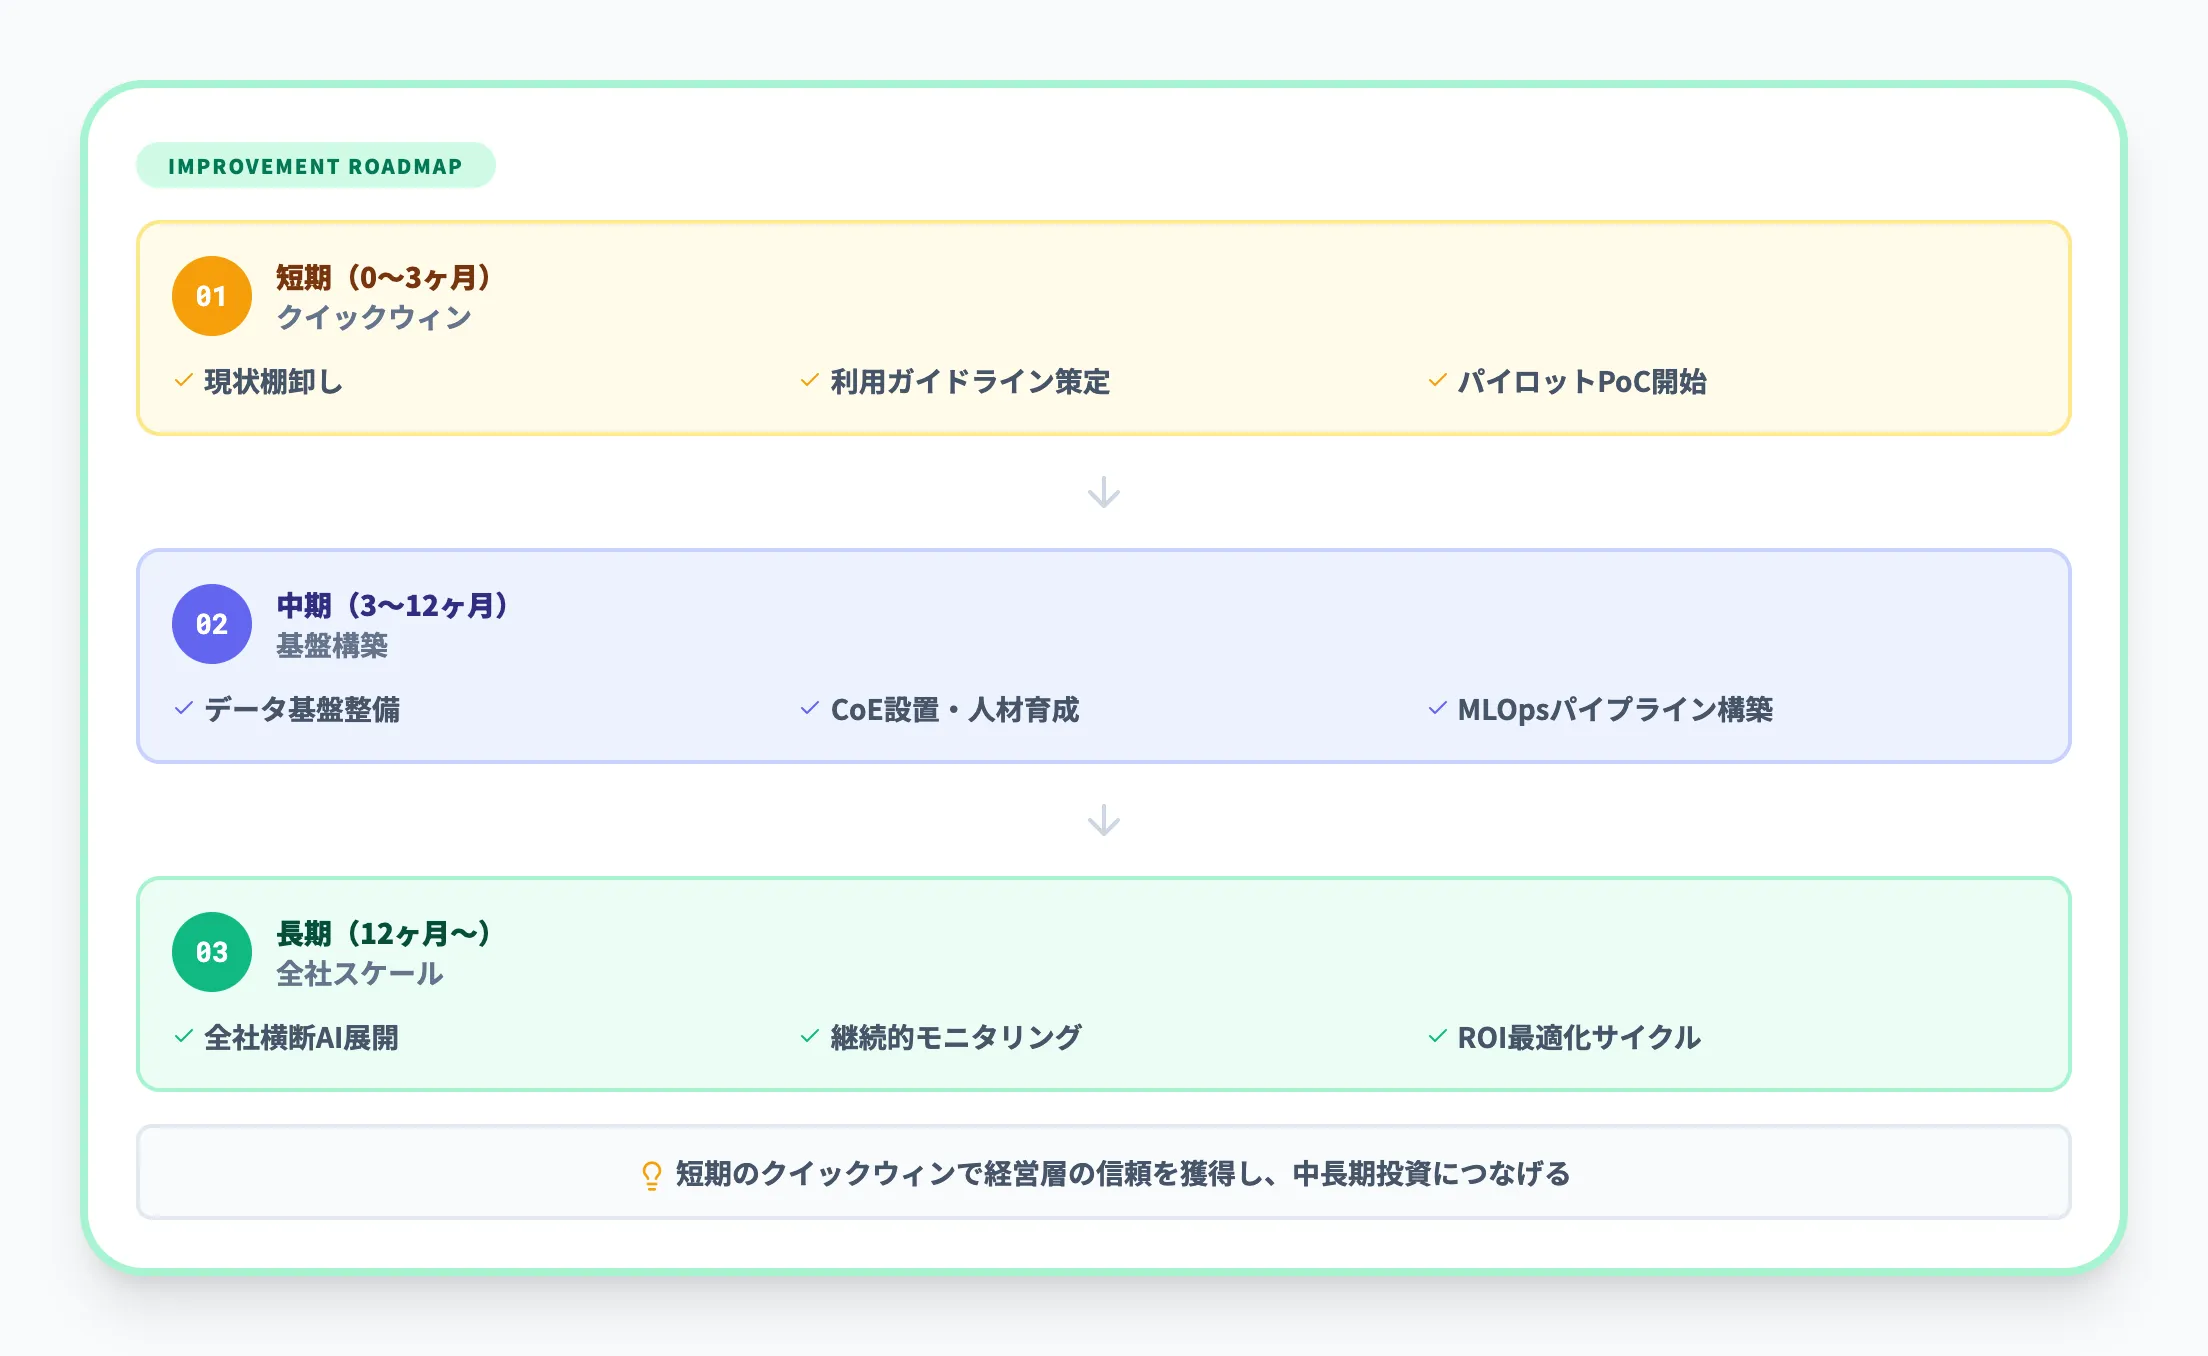
Task: Click the 02 purple phase number icon
Action: (x=211, y=623)
